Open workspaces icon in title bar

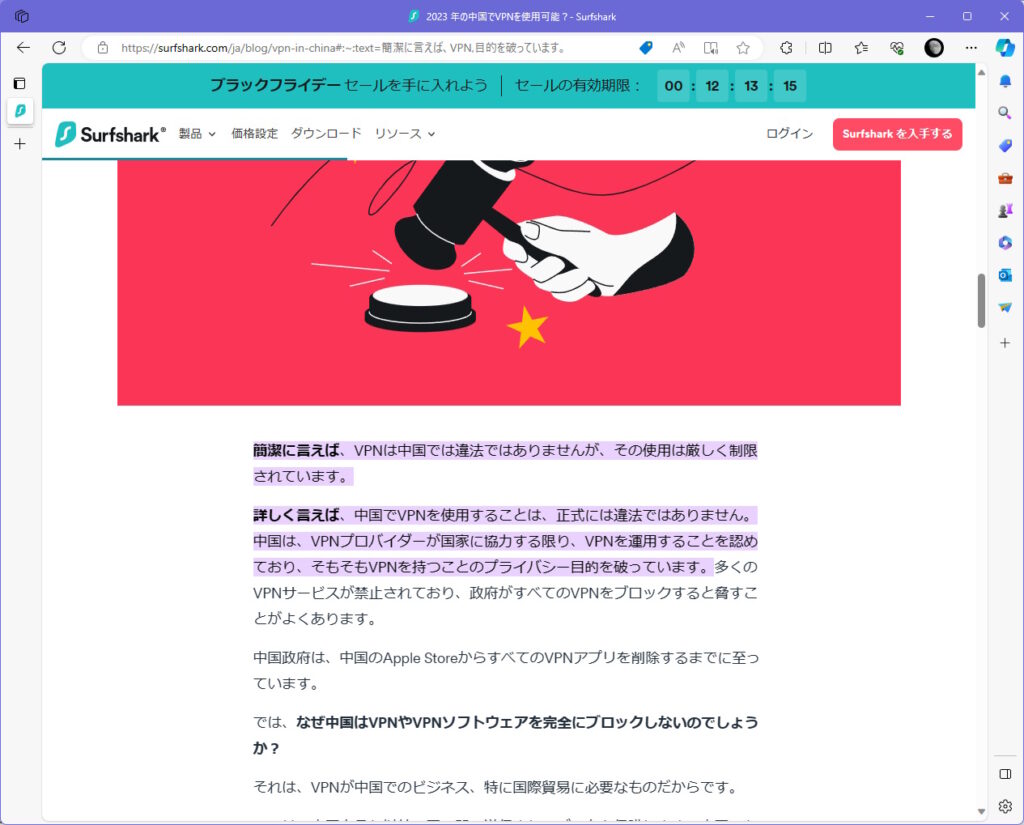[22, 16]
